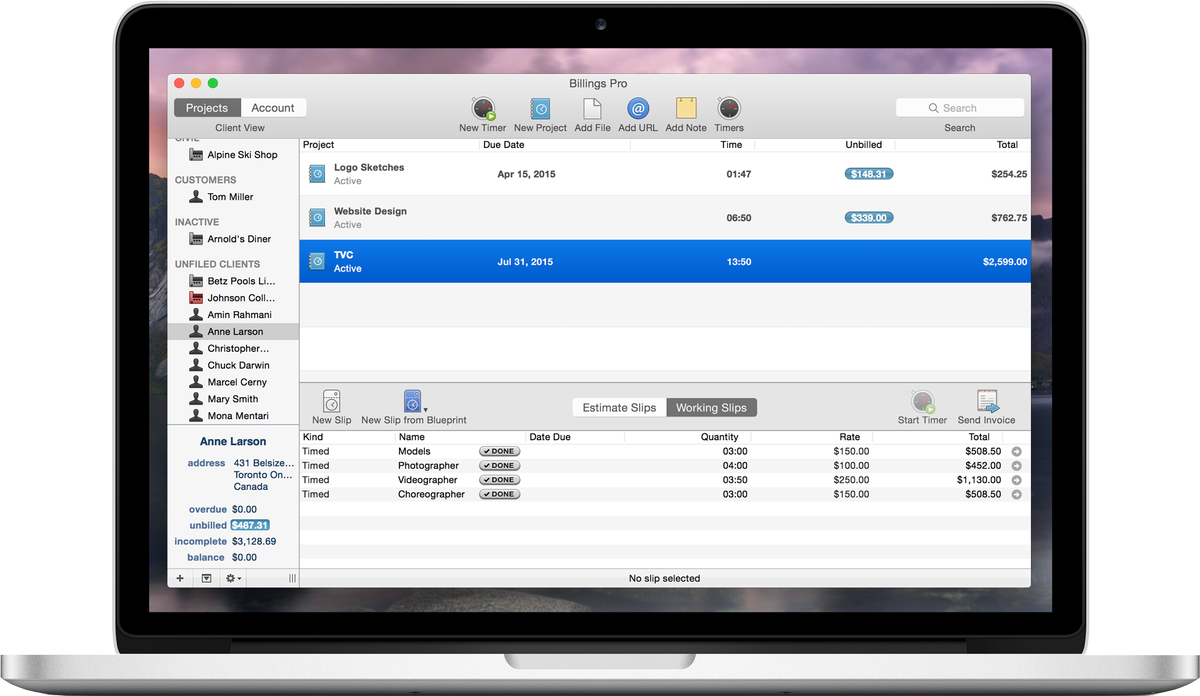Open details arrow for Videographer slip
The width and height of the screenshot is (1200, 696).
(1017, 480)
